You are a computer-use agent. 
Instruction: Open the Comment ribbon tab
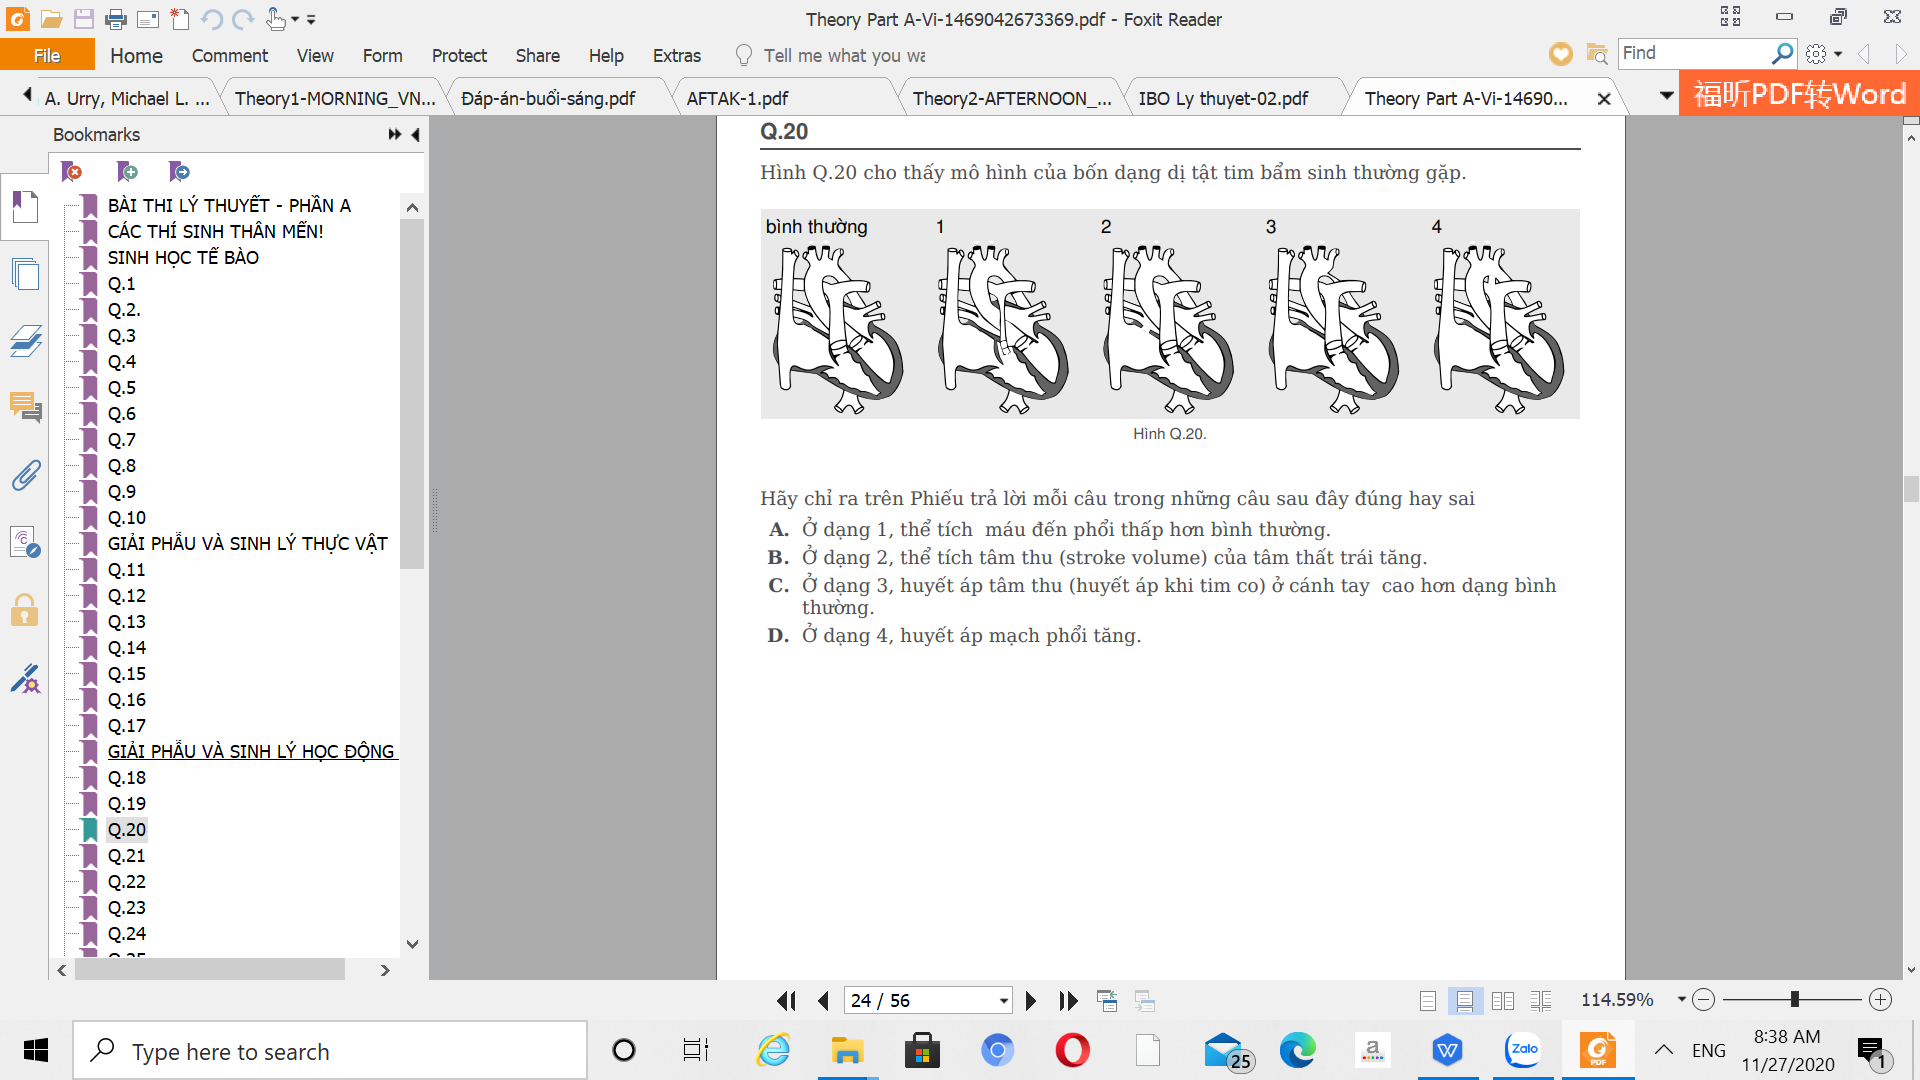click(x=230, y=56)
